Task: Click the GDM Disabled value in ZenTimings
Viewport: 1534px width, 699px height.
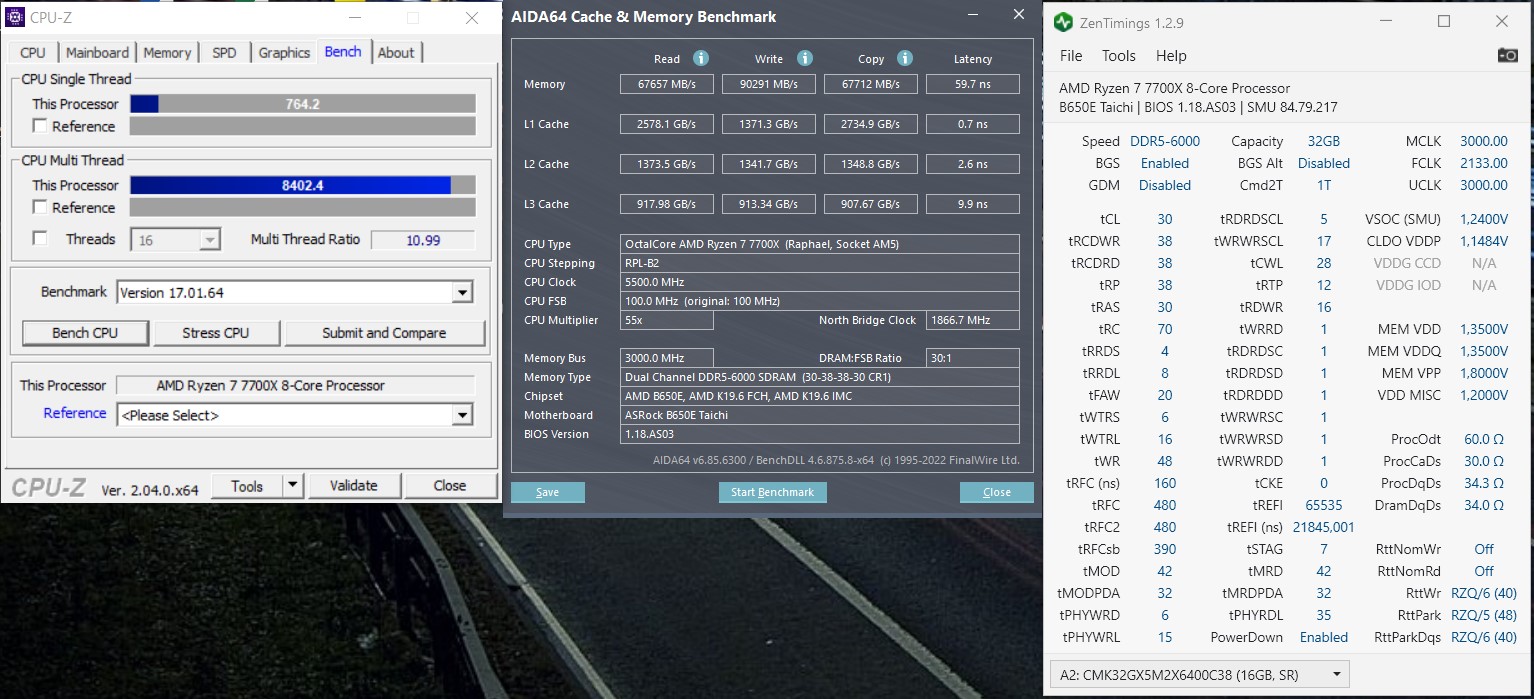Action: tap(1165, 185)
